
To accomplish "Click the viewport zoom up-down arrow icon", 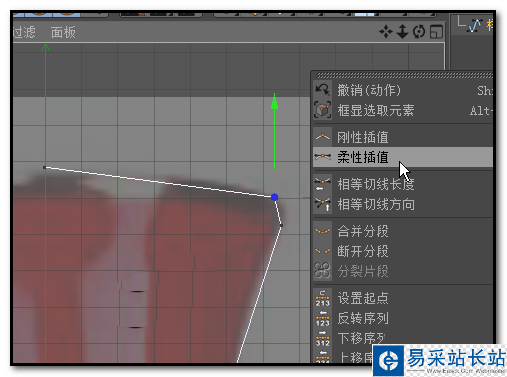I will (x=402, y=32).
